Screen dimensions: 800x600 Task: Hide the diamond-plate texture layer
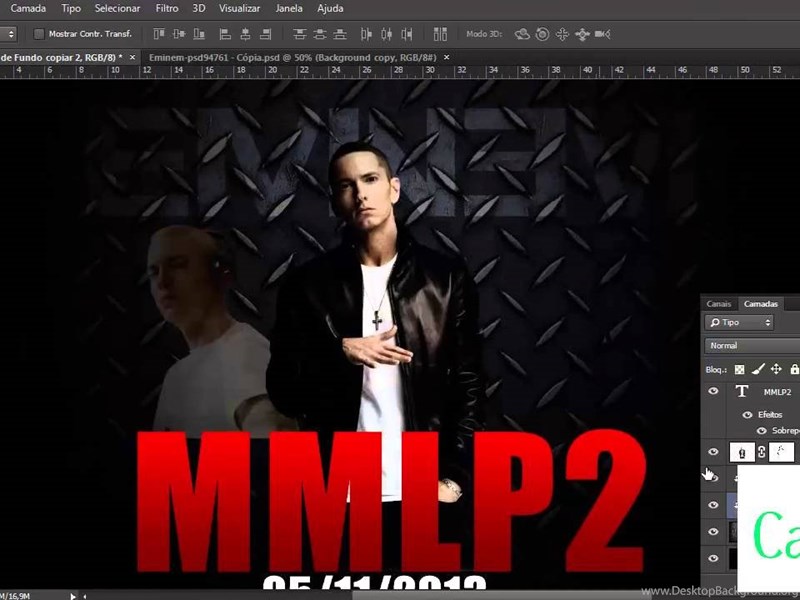(x=713, y=532)
